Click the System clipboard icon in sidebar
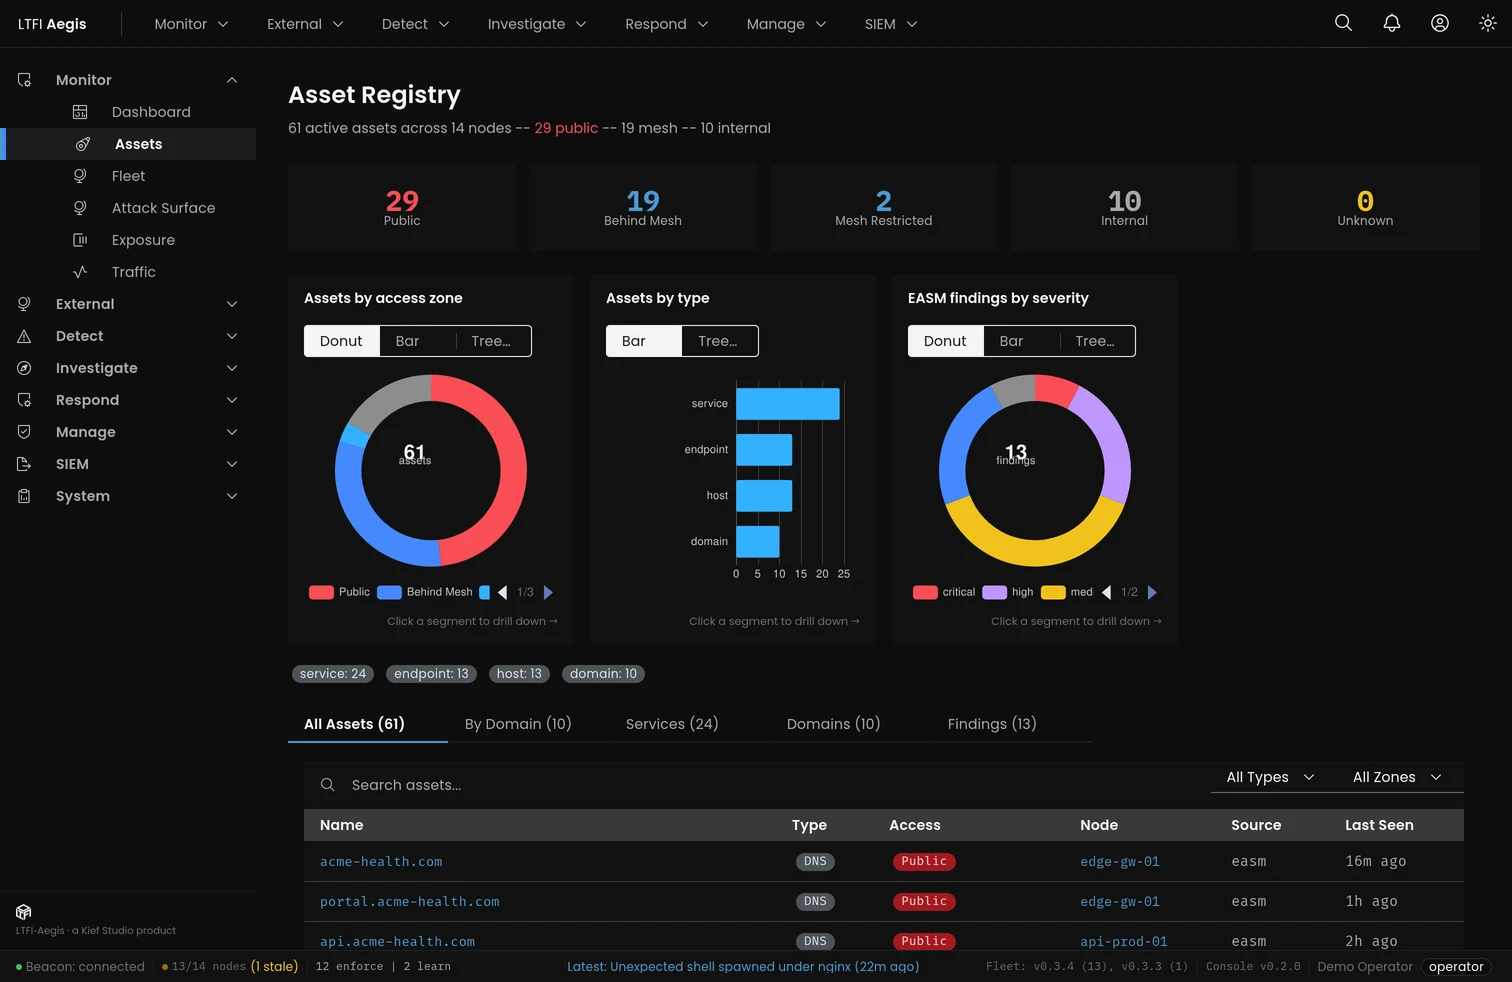This screenshot has width=1512, height=982. tap(24, 496)
